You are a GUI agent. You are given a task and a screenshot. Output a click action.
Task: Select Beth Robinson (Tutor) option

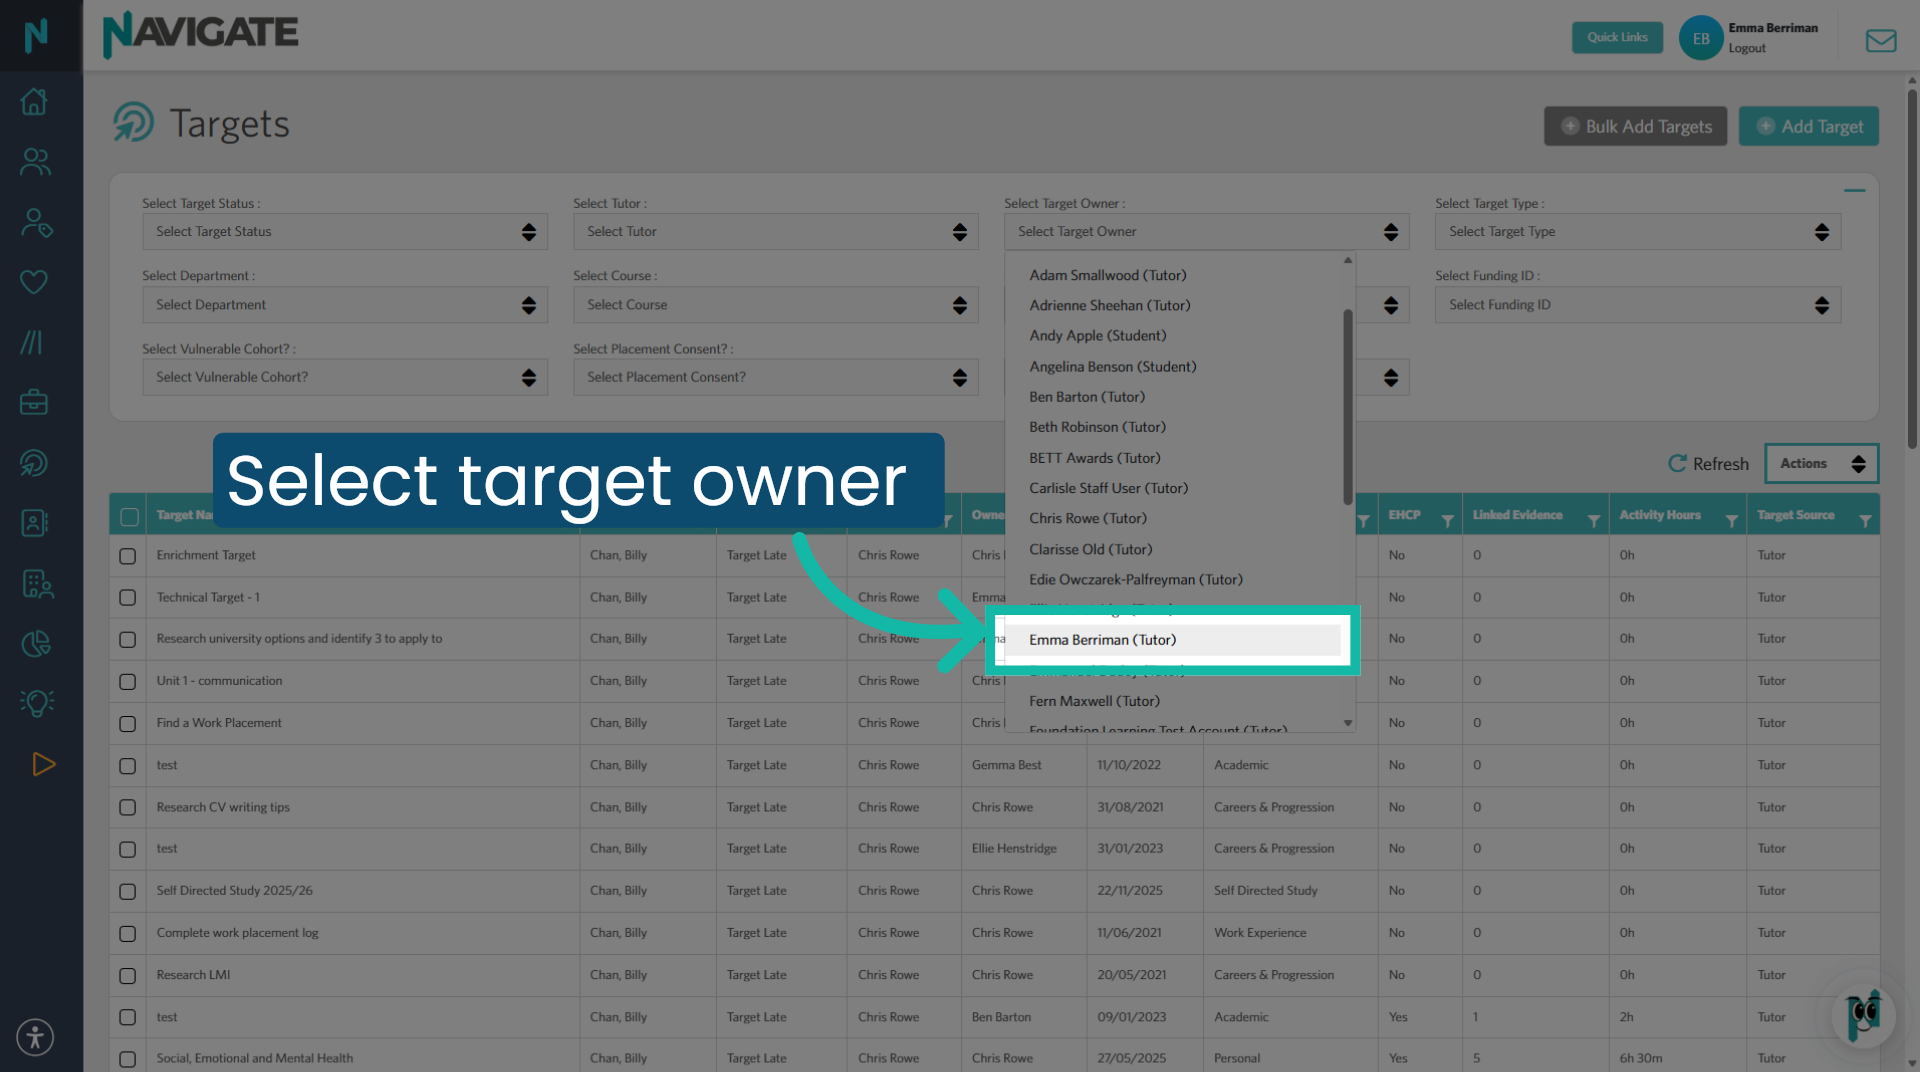point(1173,428)
